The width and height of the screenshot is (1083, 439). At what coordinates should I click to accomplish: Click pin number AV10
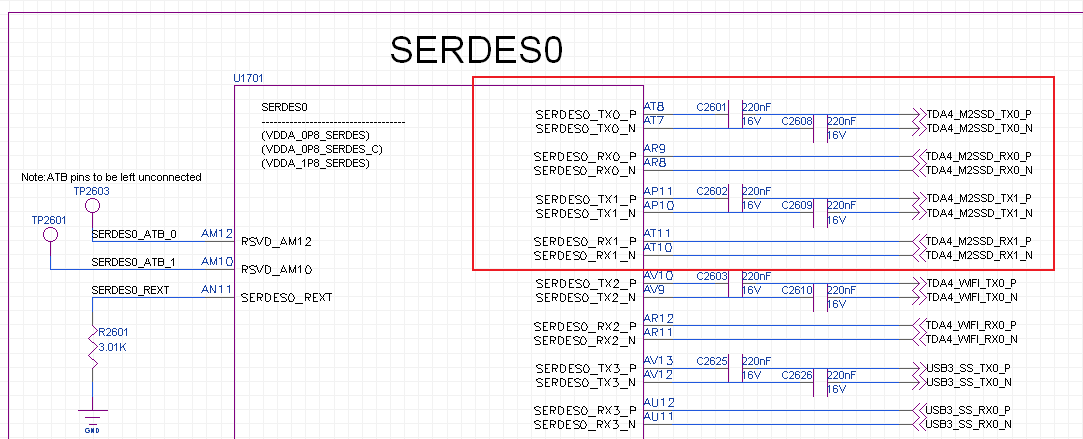[x=658, y=276]
